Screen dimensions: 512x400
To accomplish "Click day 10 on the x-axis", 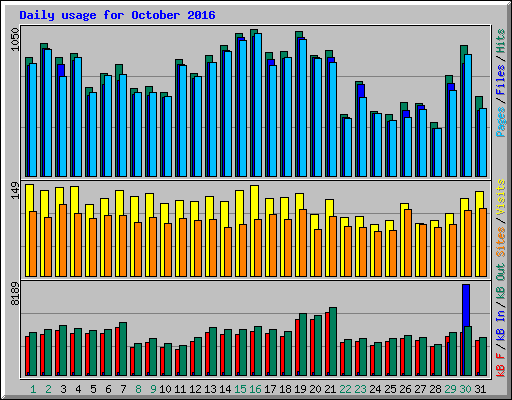I will pos(165,389).
